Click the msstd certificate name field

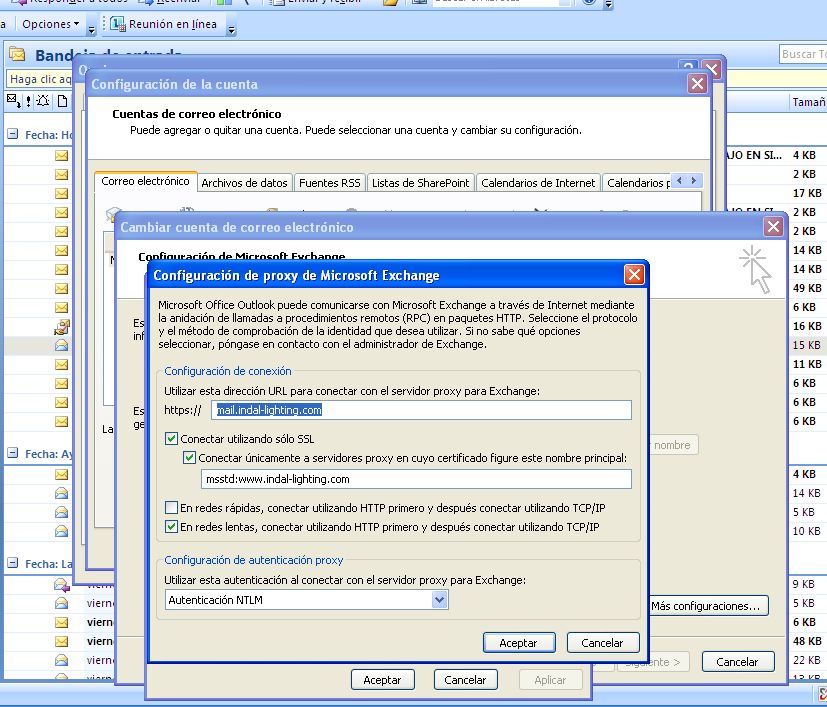click(416, 479)
